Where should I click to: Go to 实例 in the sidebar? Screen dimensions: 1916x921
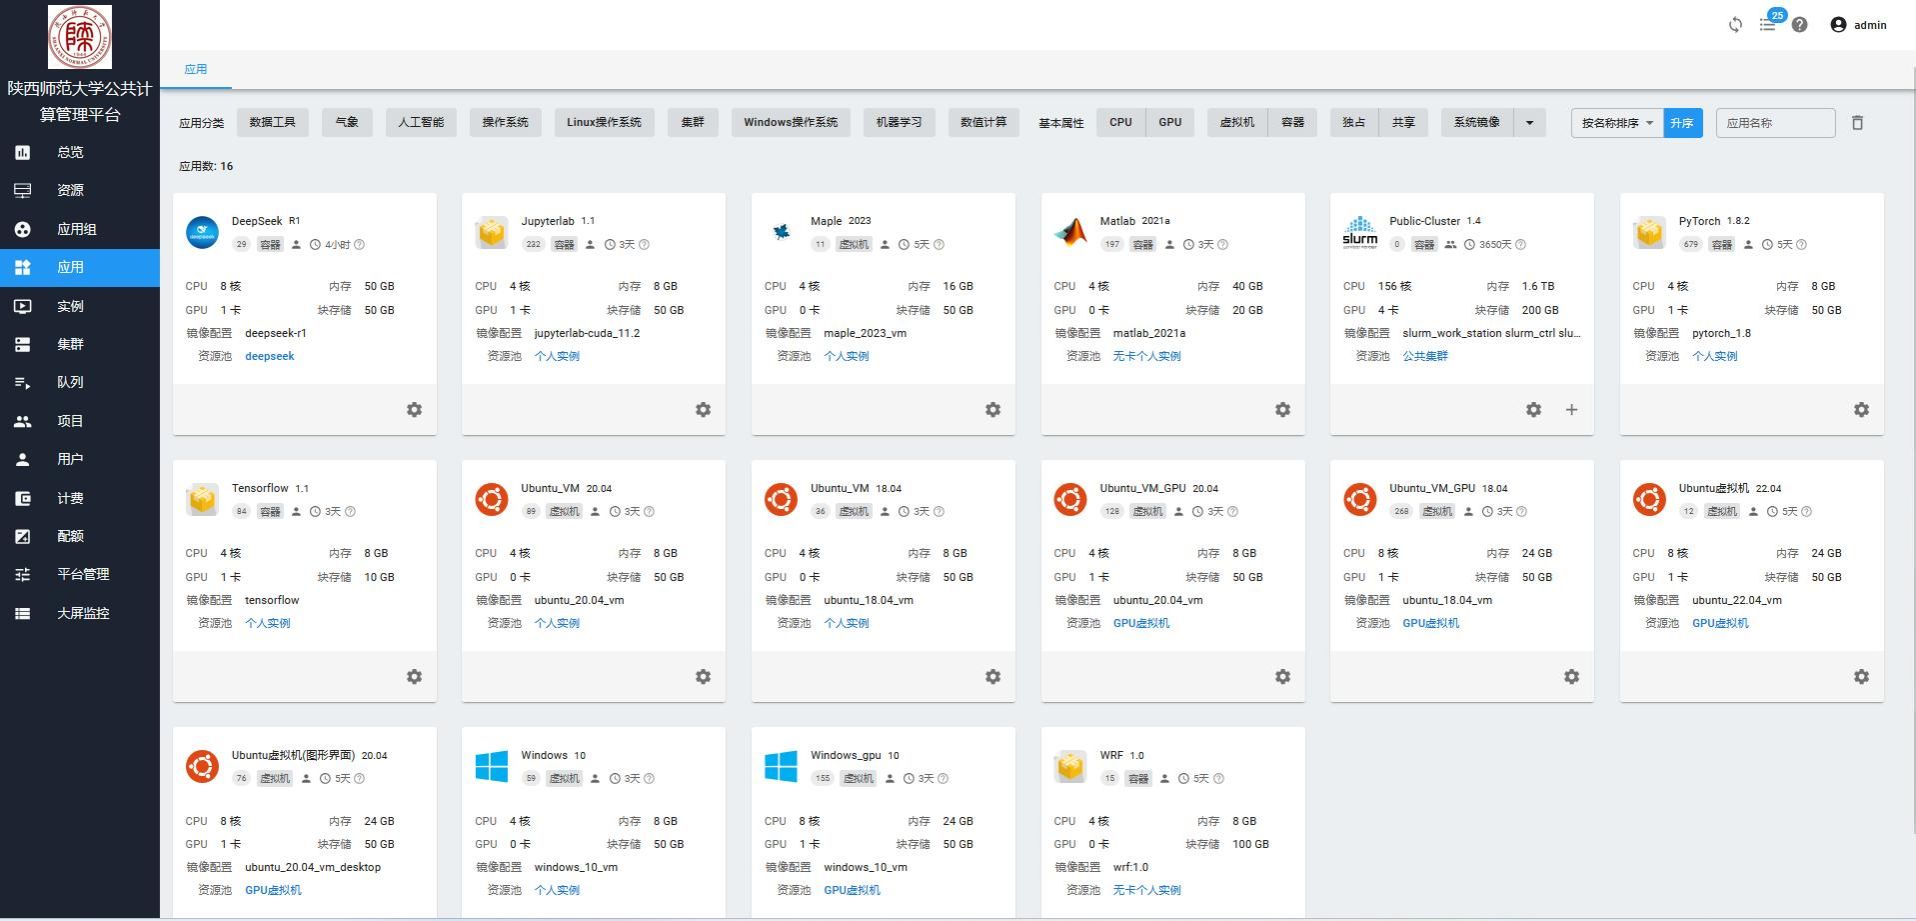(x=70, y=306)
